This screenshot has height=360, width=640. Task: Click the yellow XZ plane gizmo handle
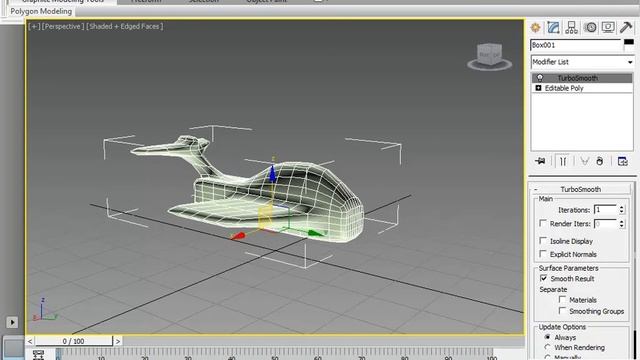[265, 217]
